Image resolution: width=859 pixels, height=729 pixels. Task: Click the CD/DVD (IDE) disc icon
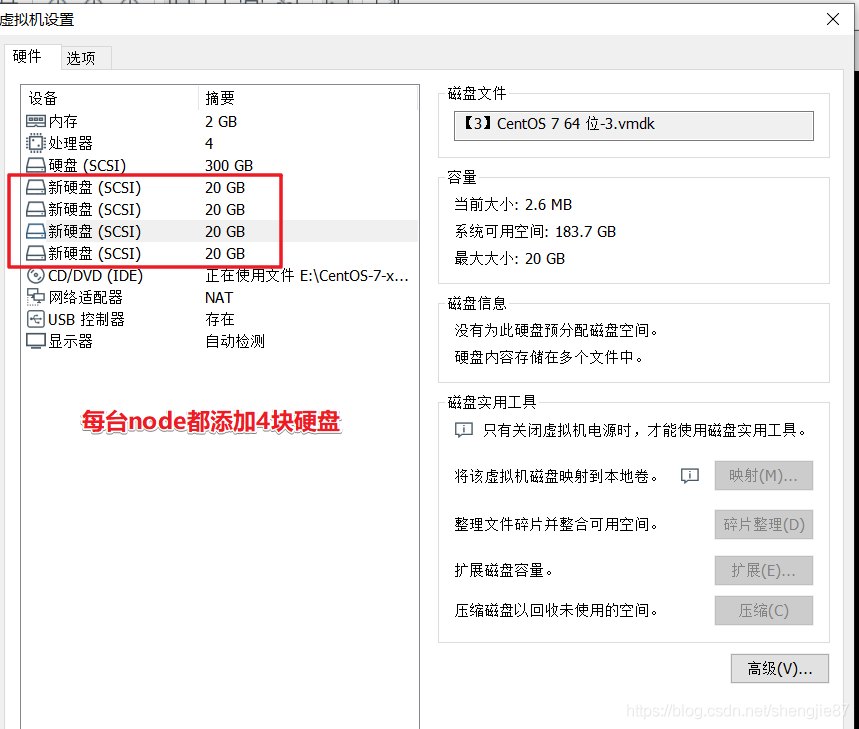click(x=36, y=275)
